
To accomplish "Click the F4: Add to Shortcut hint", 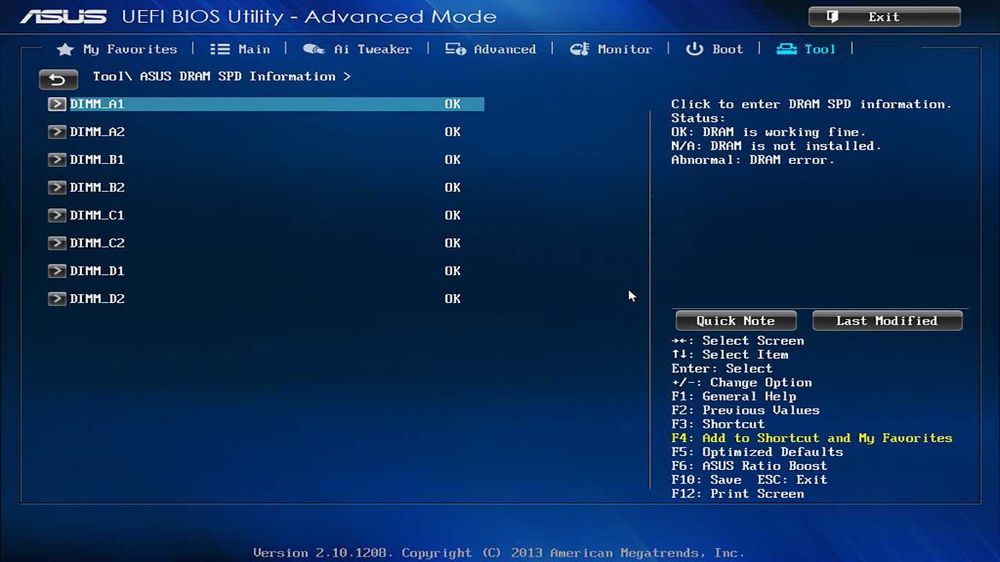I will coord(811,438).
